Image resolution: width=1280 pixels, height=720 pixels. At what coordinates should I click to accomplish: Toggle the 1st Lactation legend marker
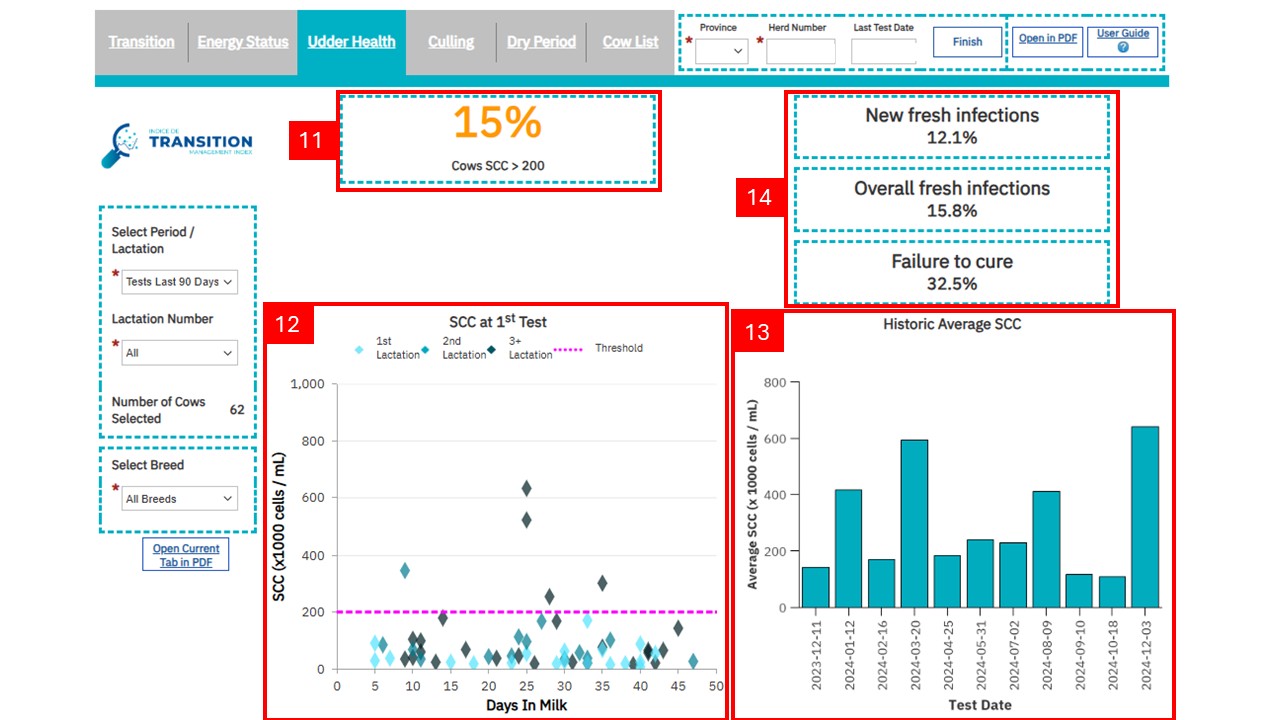361,349
